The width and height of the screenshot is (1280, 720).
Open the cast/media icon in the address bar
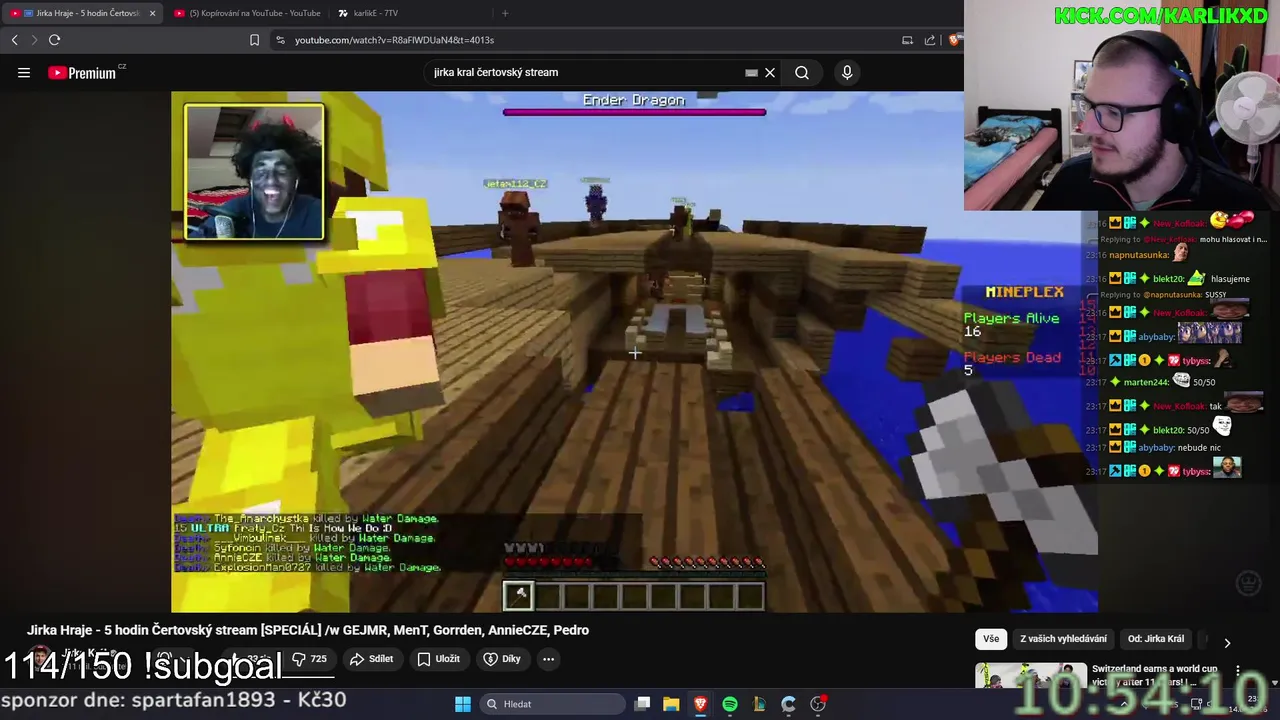(x=907, y=40)
